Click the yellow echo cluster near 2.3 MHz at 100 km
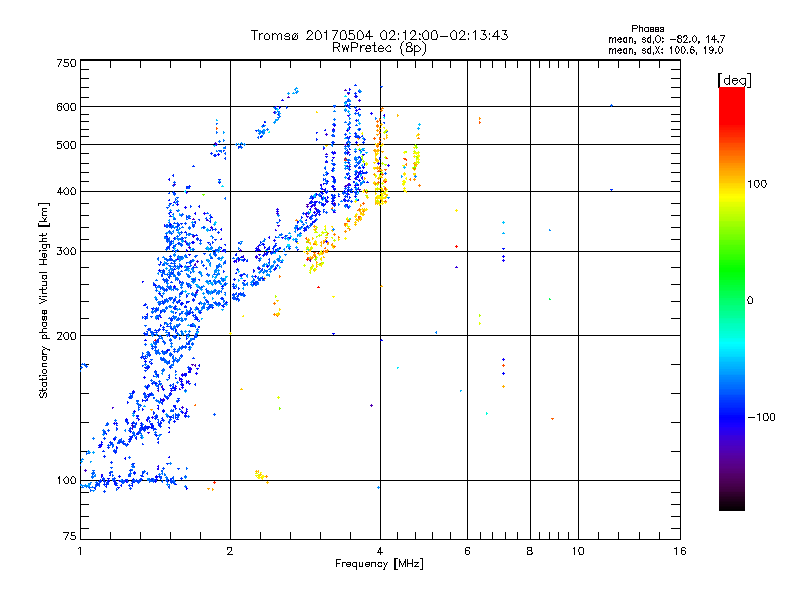 coord(261,476)
